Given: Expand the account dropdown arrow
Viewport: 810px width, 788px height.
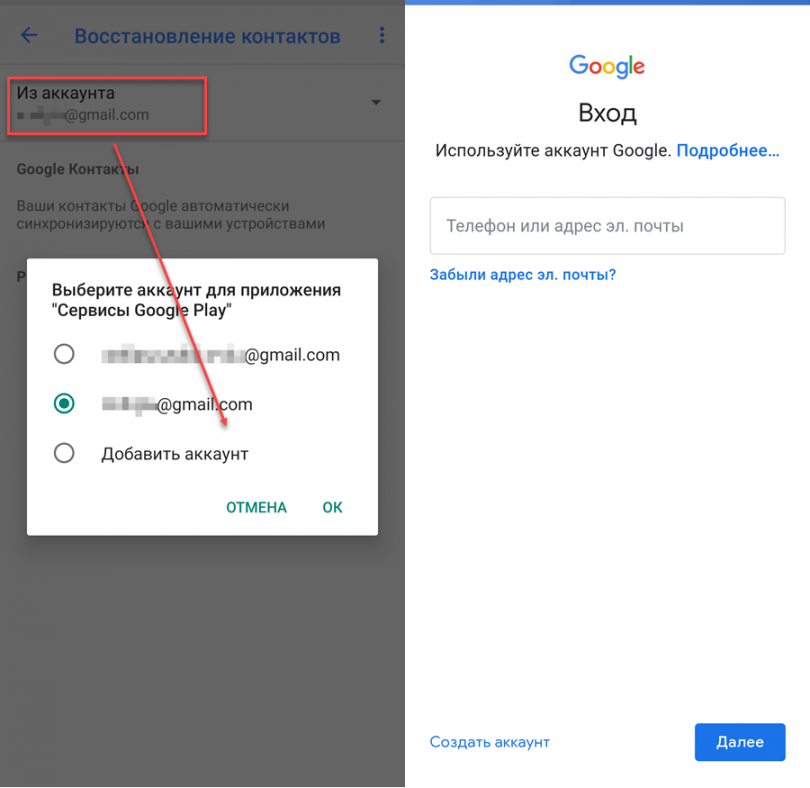Looking at the screenshot, I should (x=376, y=102).
